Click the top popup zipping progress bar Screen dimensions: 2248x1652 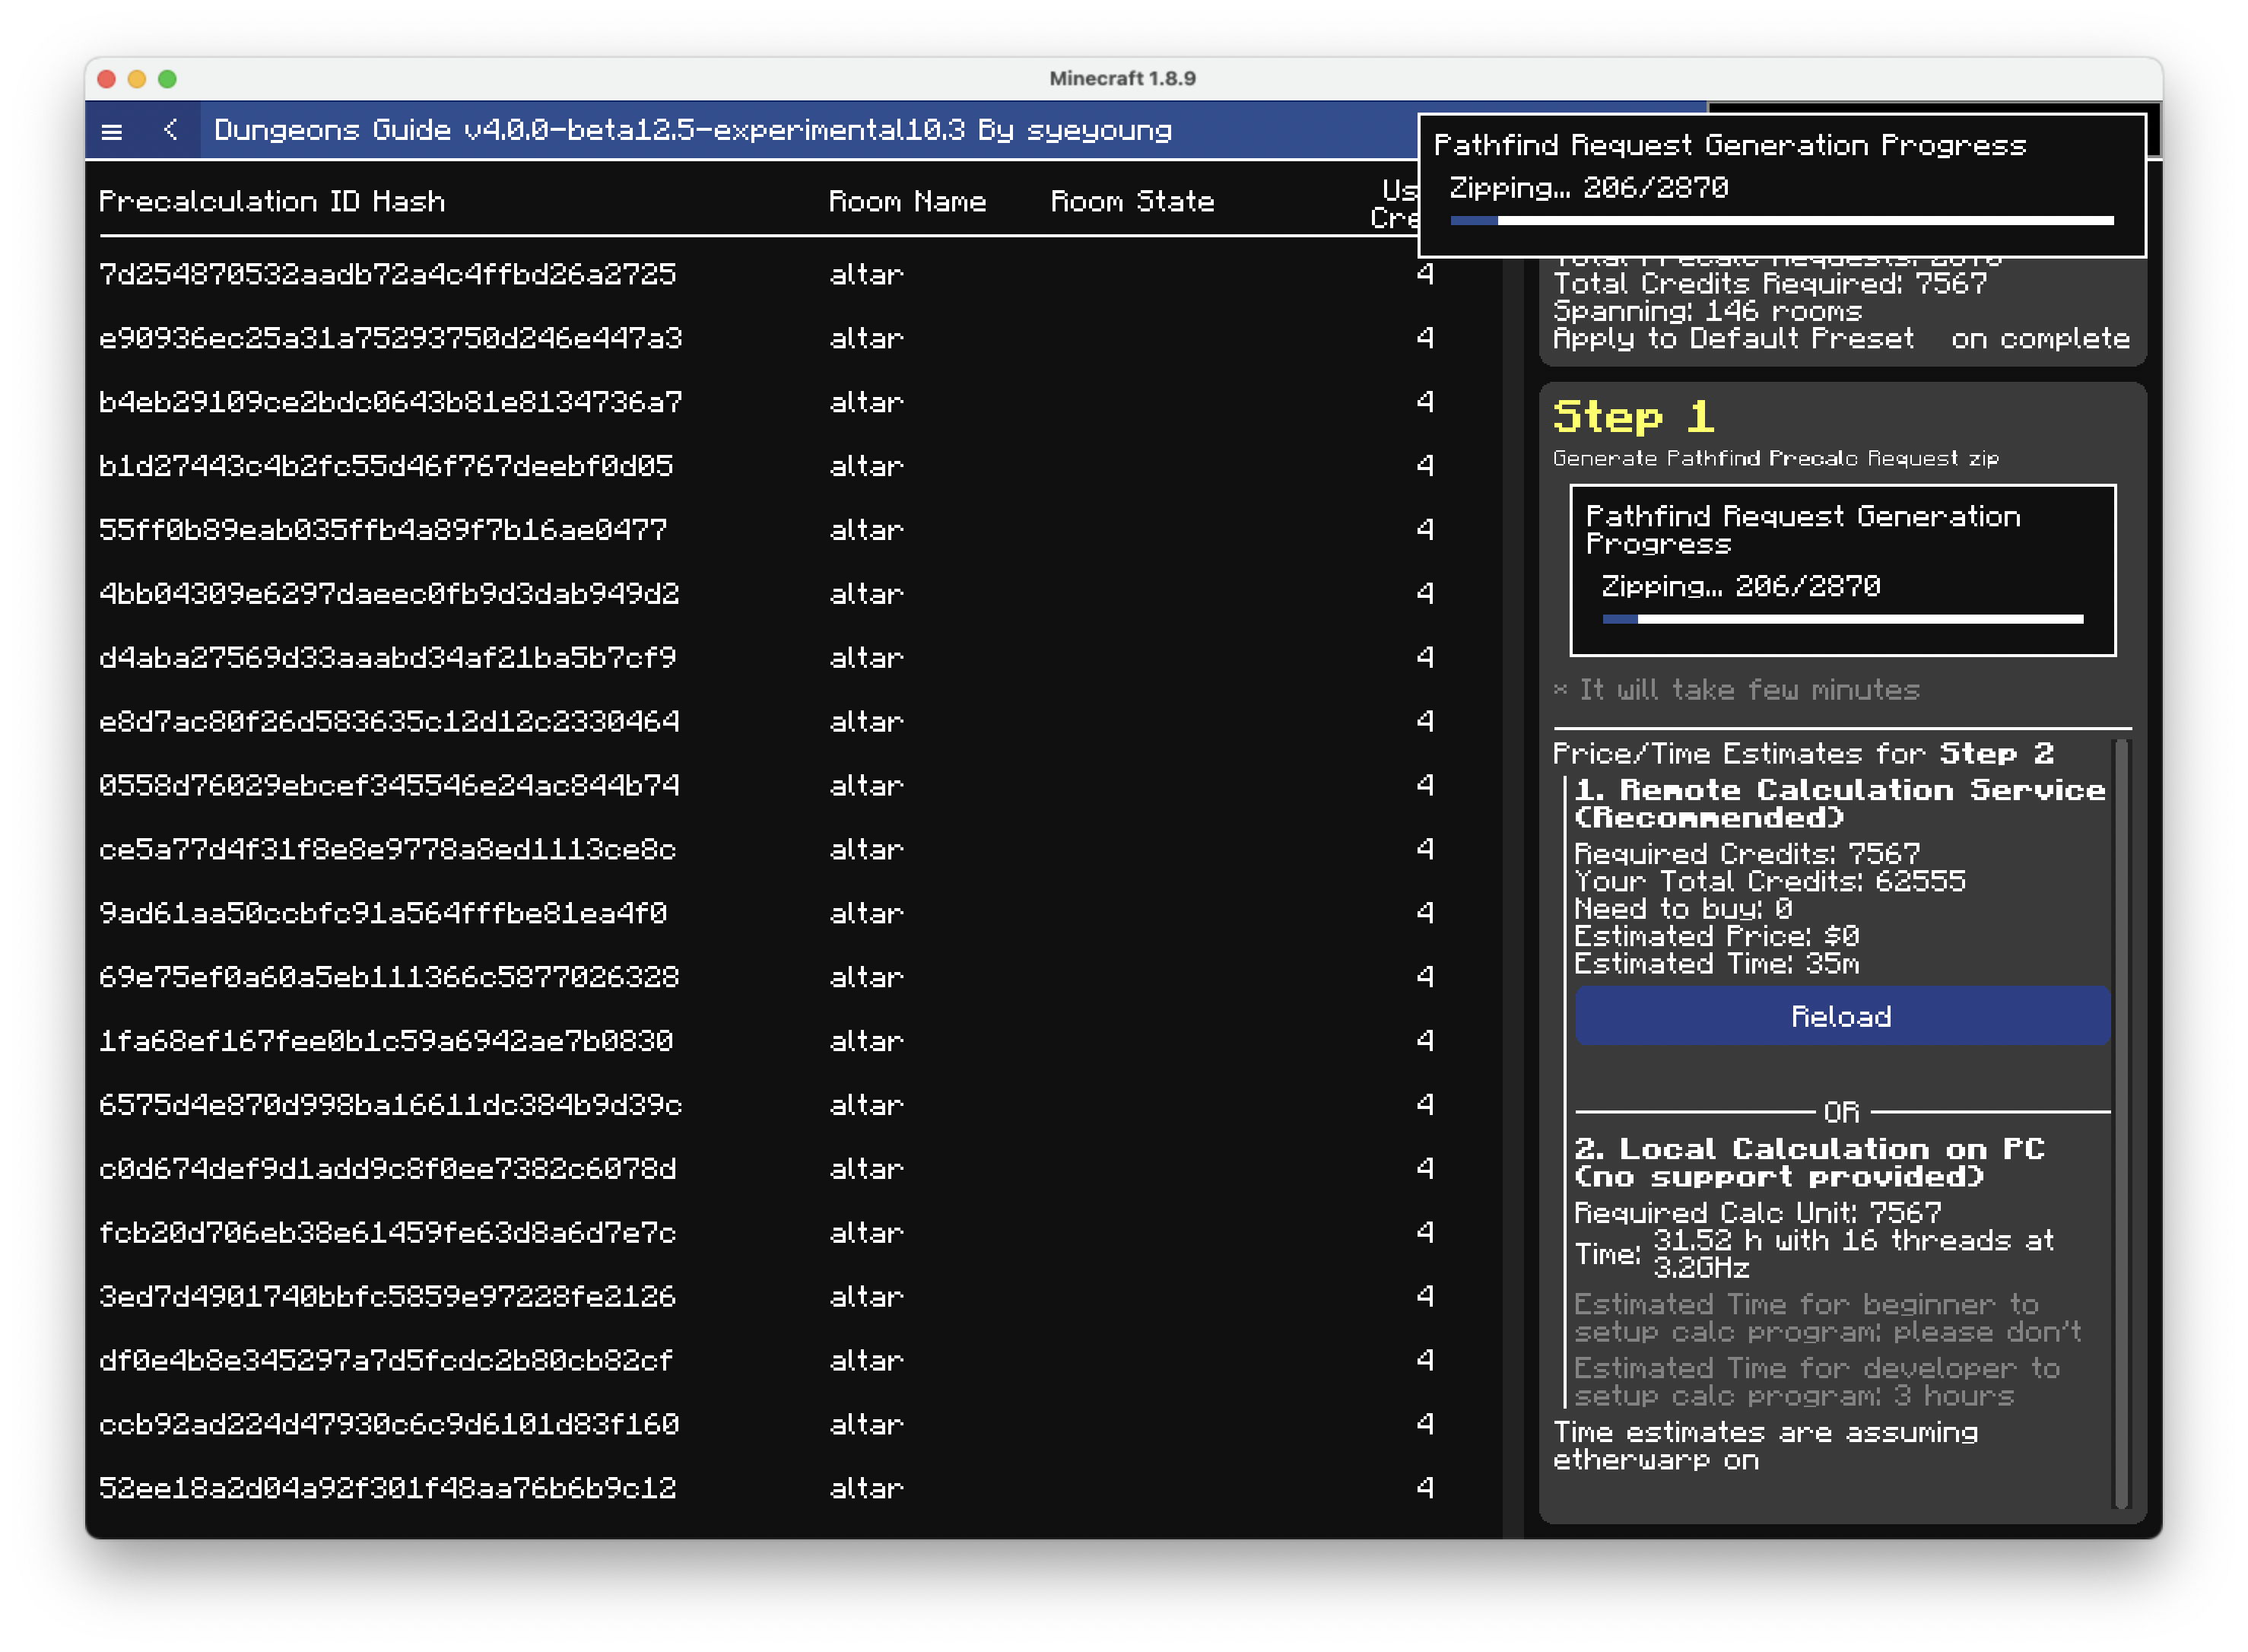(x=1781, y=220)
